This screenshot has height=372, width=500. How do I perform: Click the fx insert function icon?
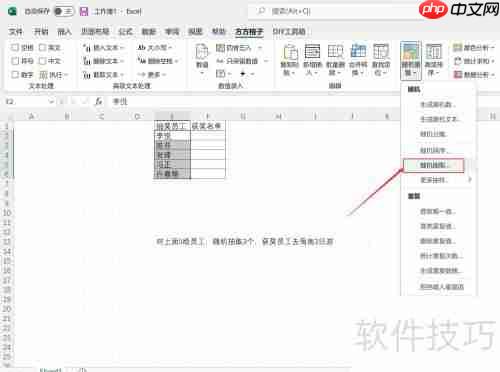(x=99, y=101)
